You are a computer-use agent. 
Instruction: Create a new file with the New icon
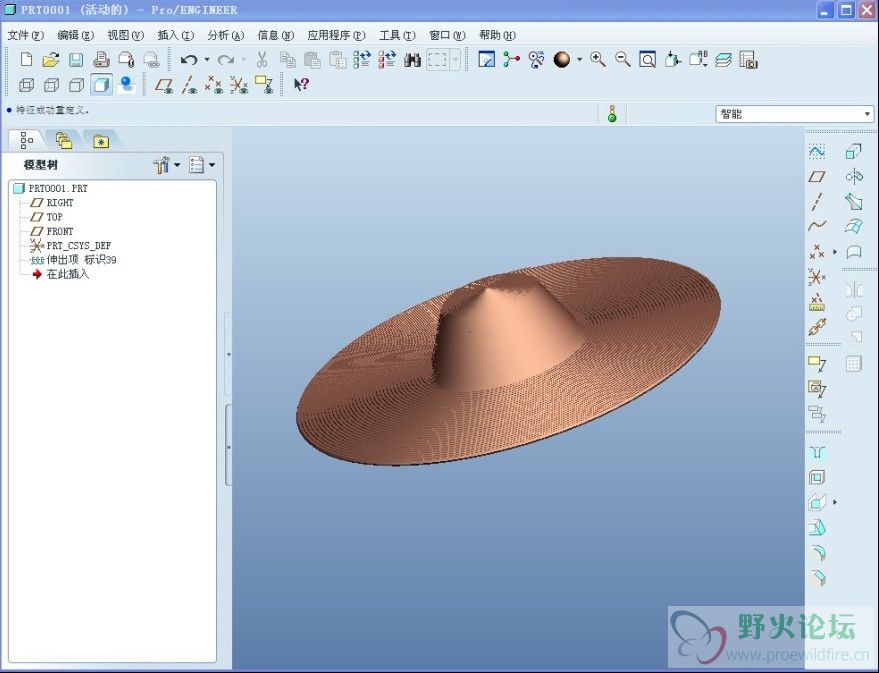(x=26, y=59)
